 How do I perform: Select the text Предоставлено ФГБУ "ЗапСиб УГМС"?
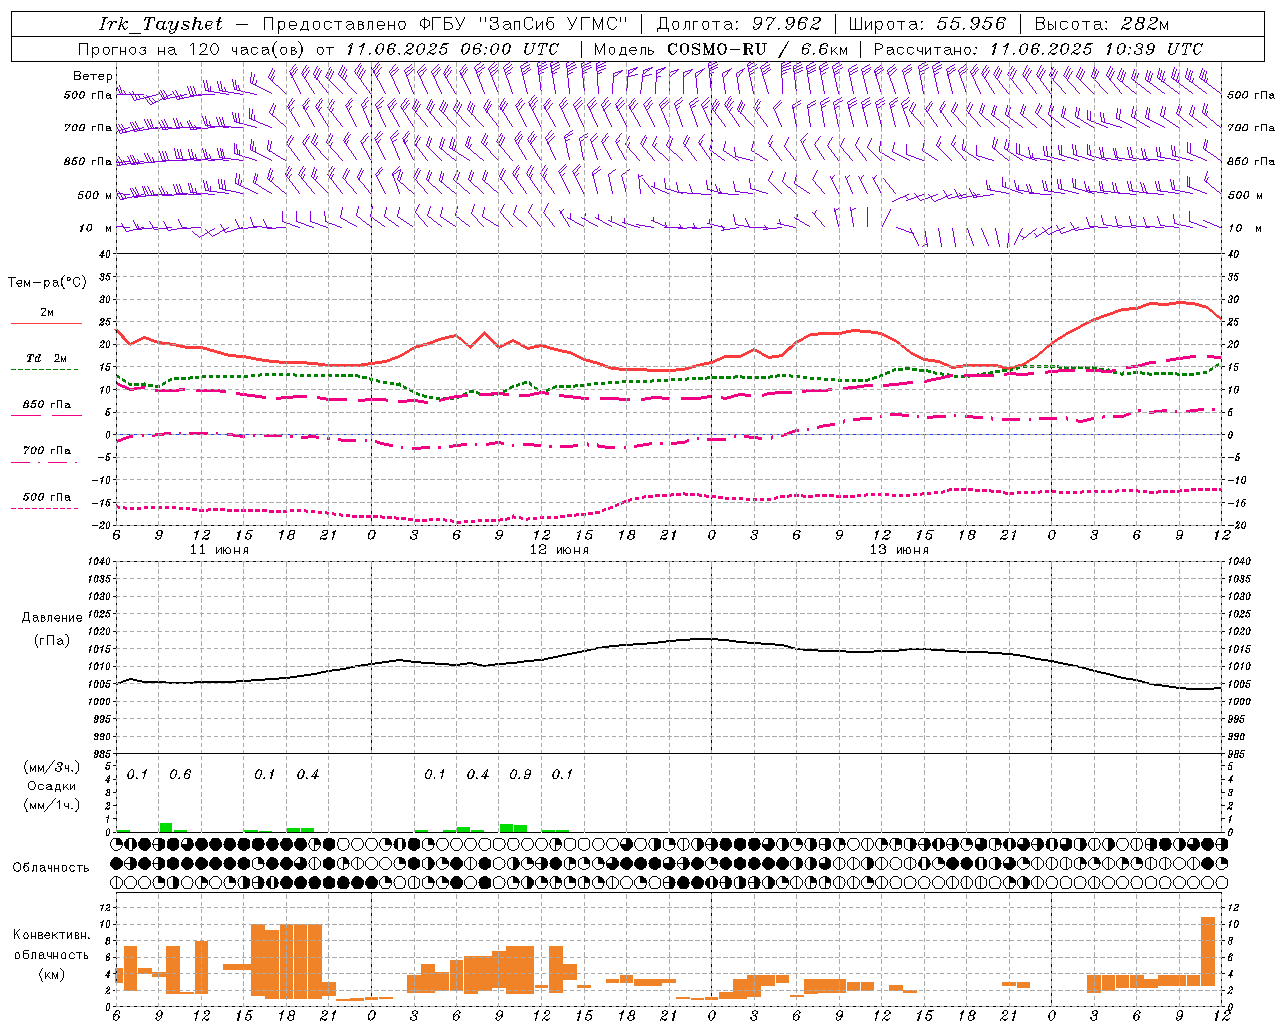[x=445, y=24]
